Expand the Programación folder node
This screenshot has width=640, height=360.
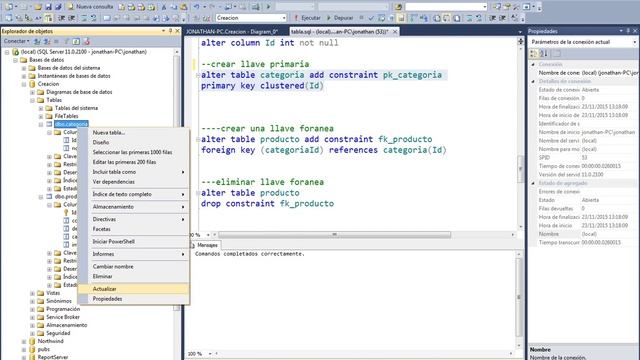click(32, 309)
